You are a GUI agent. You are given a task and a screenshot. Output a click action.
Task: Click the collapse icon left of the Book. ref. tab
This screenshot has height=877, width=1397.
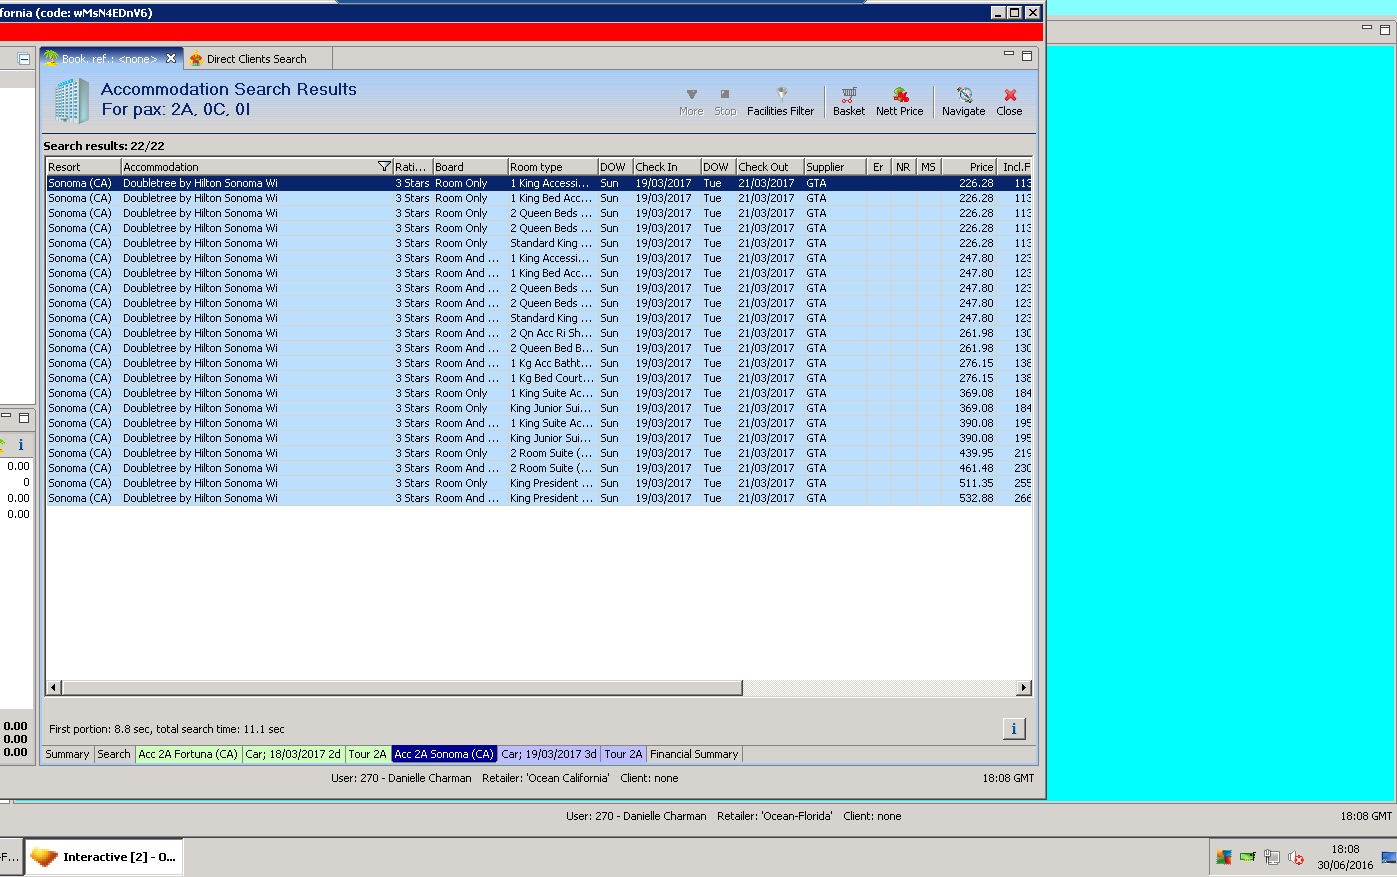coord(24,59)
